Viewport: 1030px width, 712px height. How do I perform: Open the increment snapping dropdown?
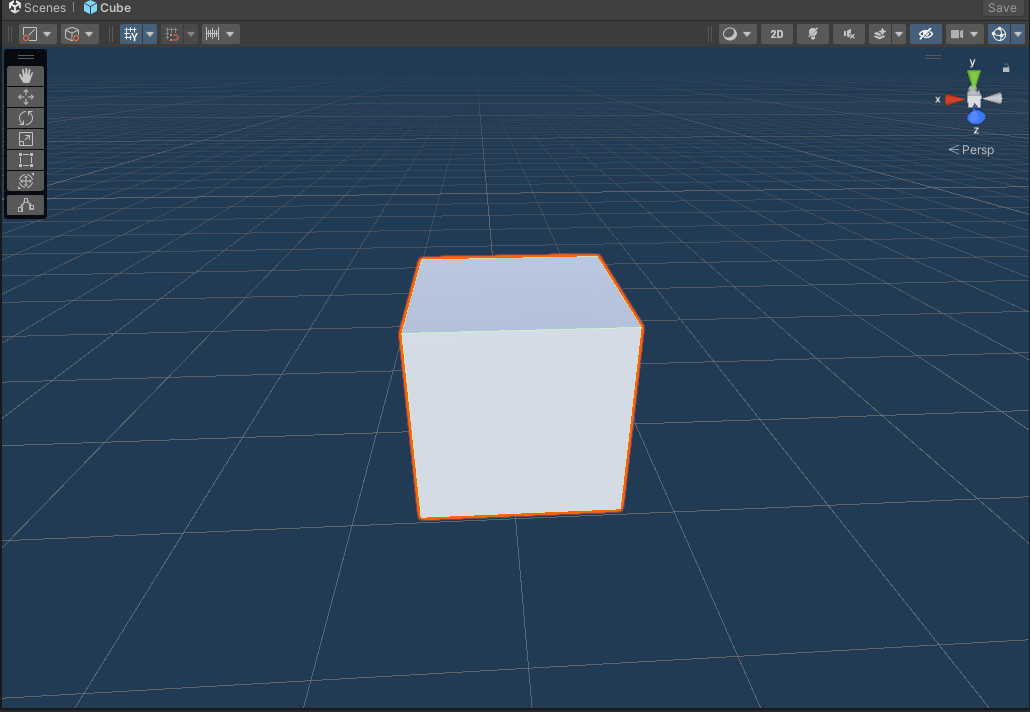pyautogui.click(x=220, y=34)
